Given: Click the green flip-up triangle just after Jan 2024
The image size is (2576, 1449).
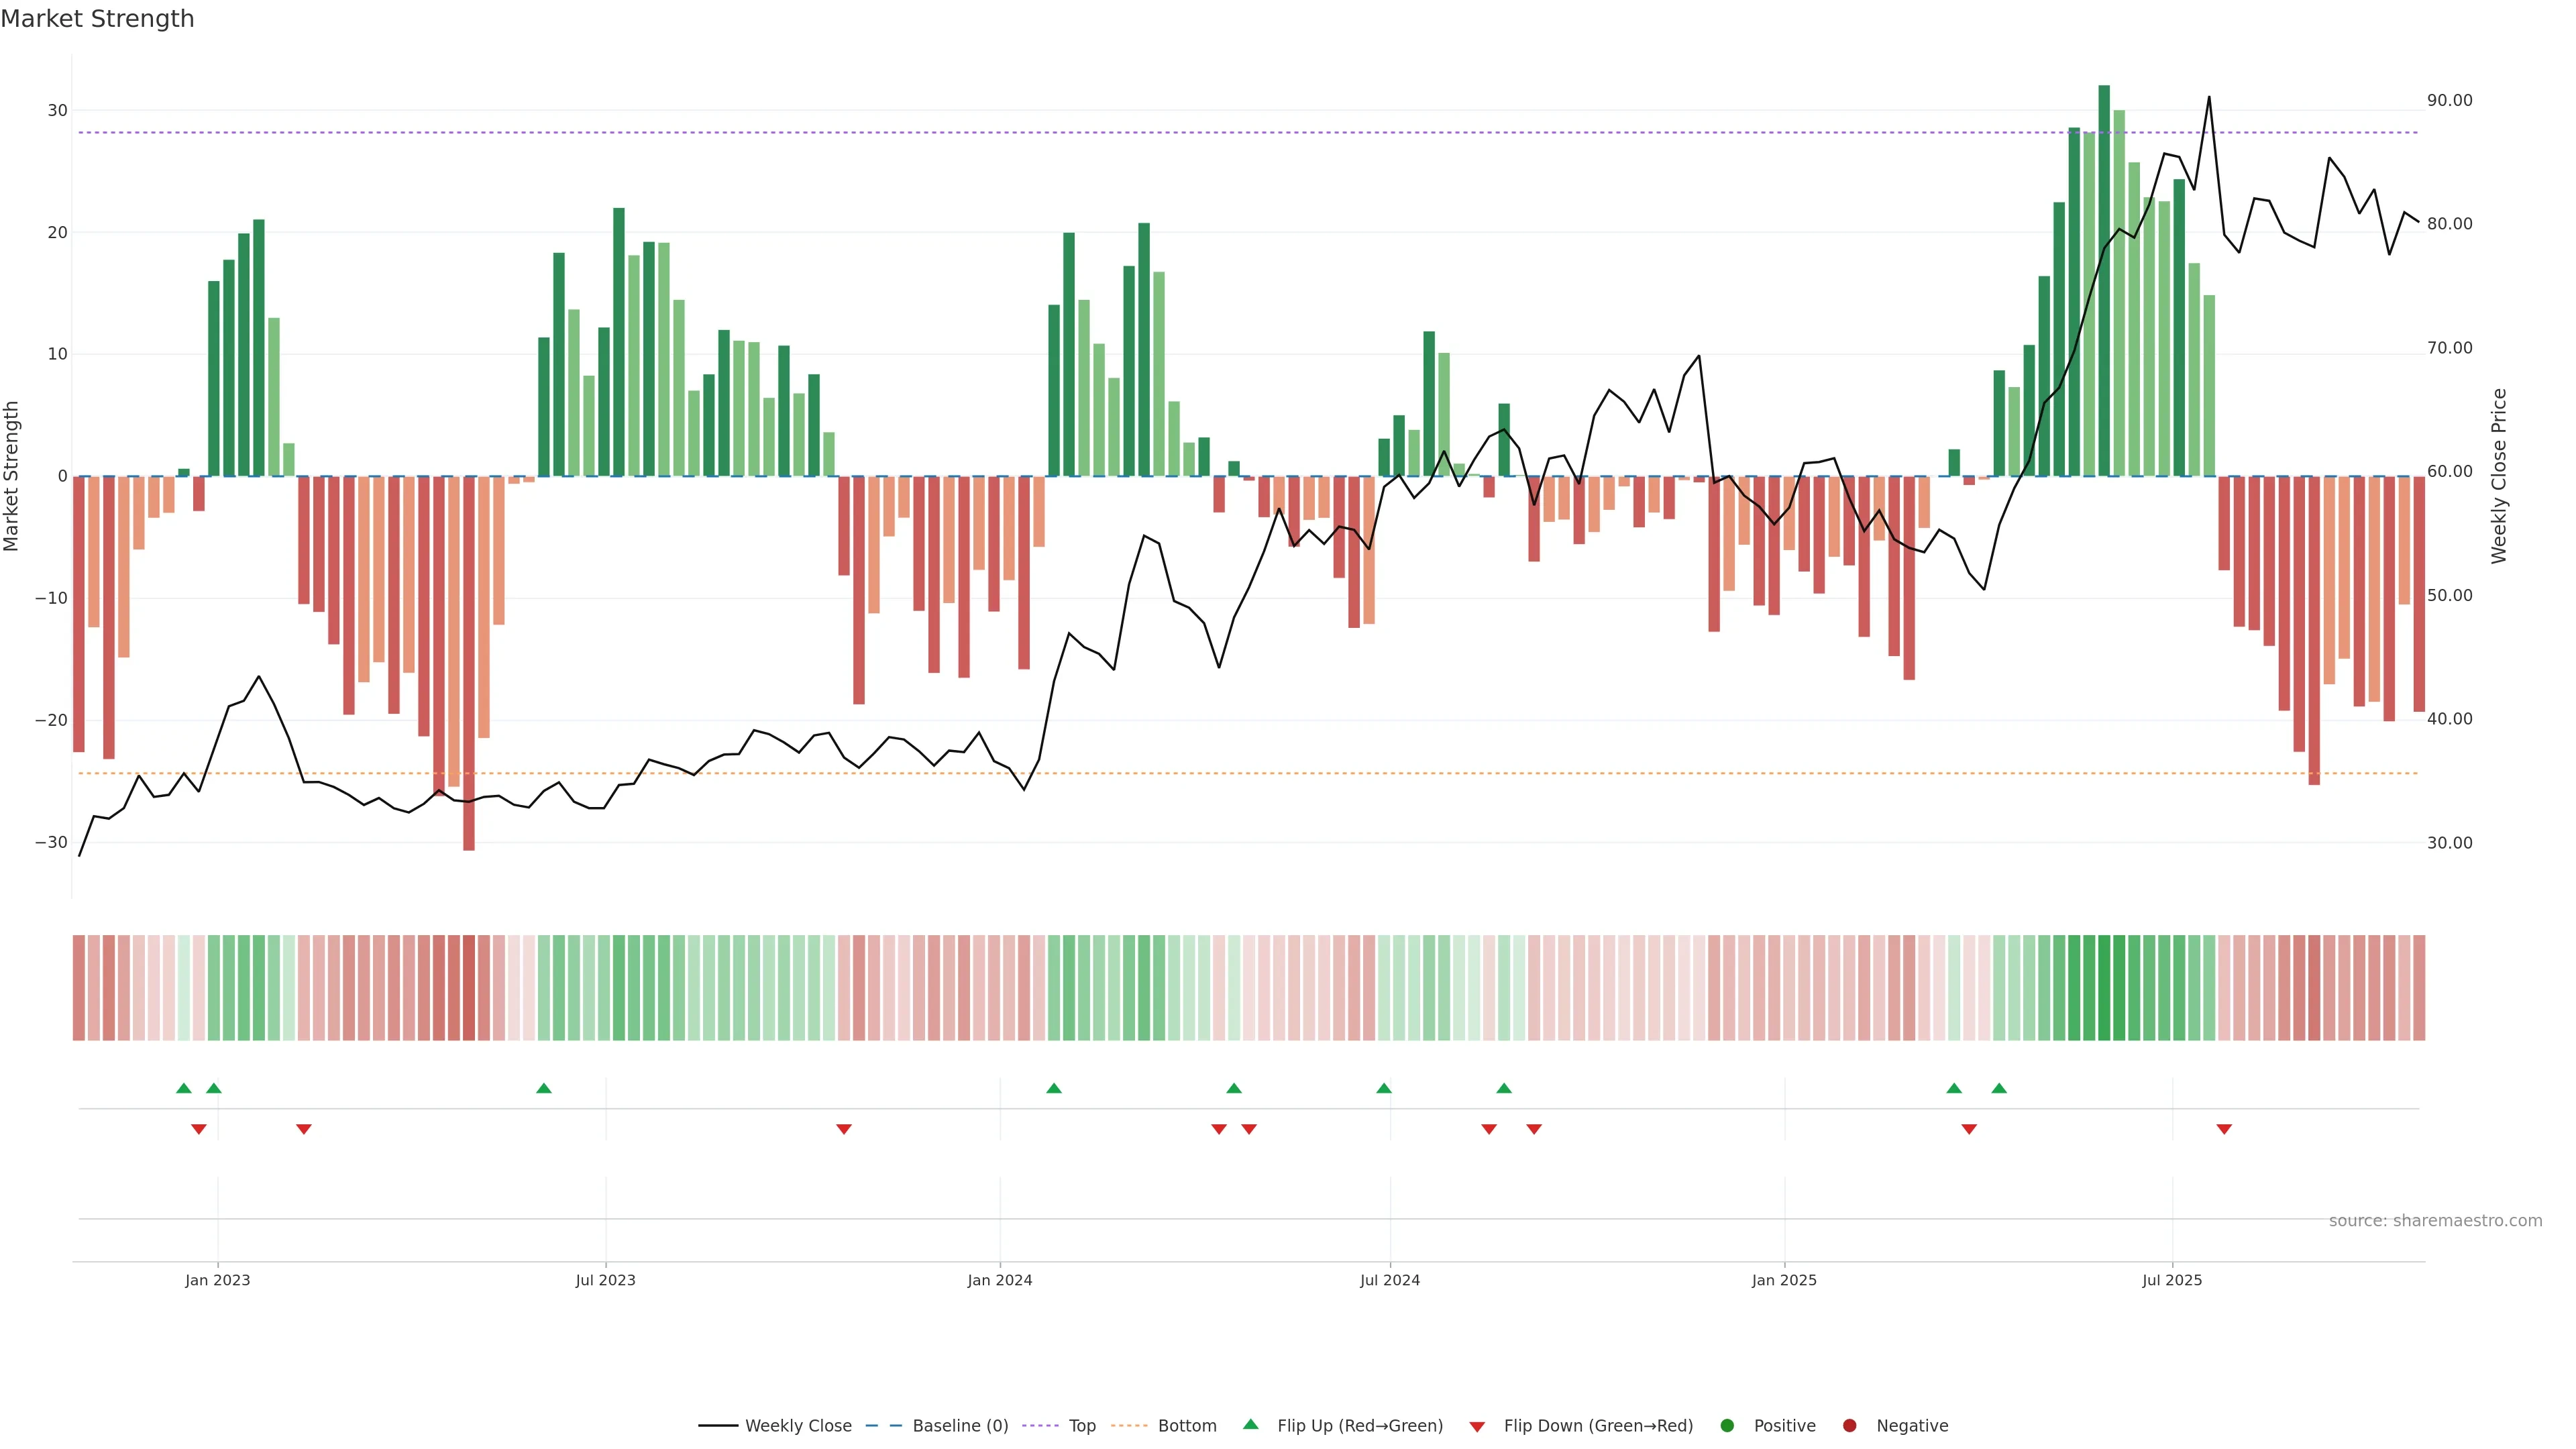Looking at the screenshot, I should [x=1053, y=1088].
